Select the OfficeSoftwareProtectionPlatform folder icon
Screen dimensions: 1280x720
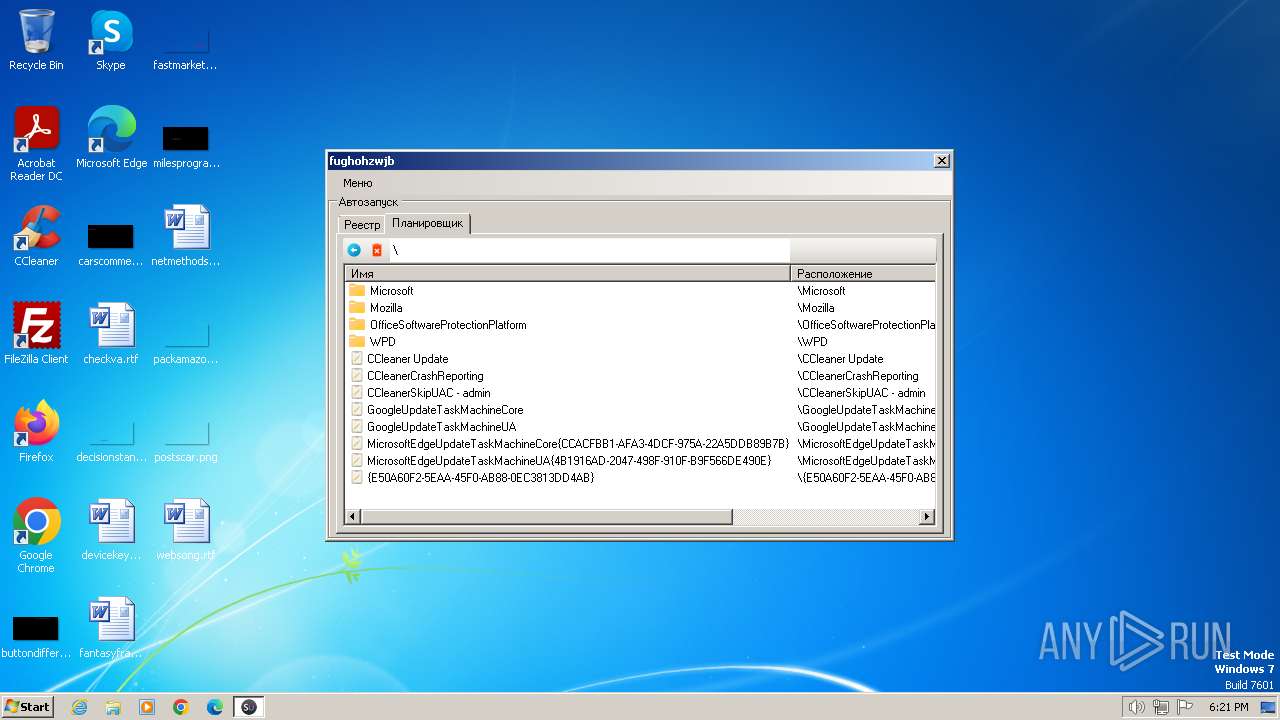[x=357, y=325]
